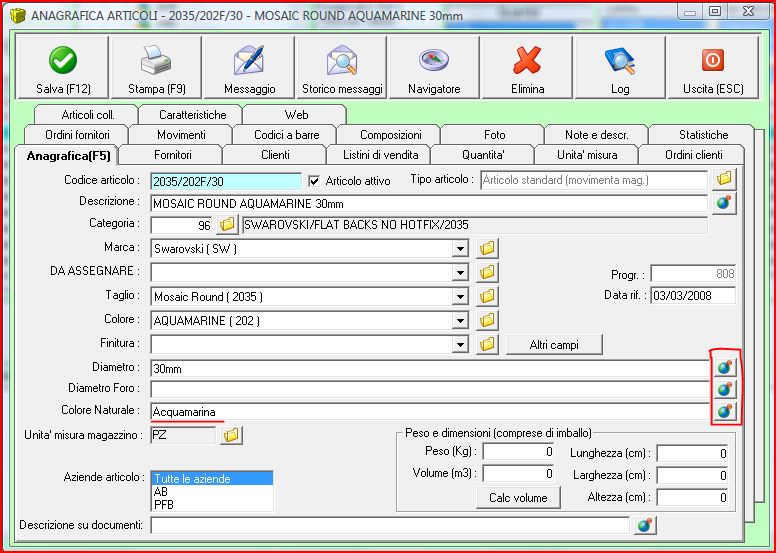Screen dimensions: 776x553
Task: Switch to the Caratteristiche tab
Action: 193,115
